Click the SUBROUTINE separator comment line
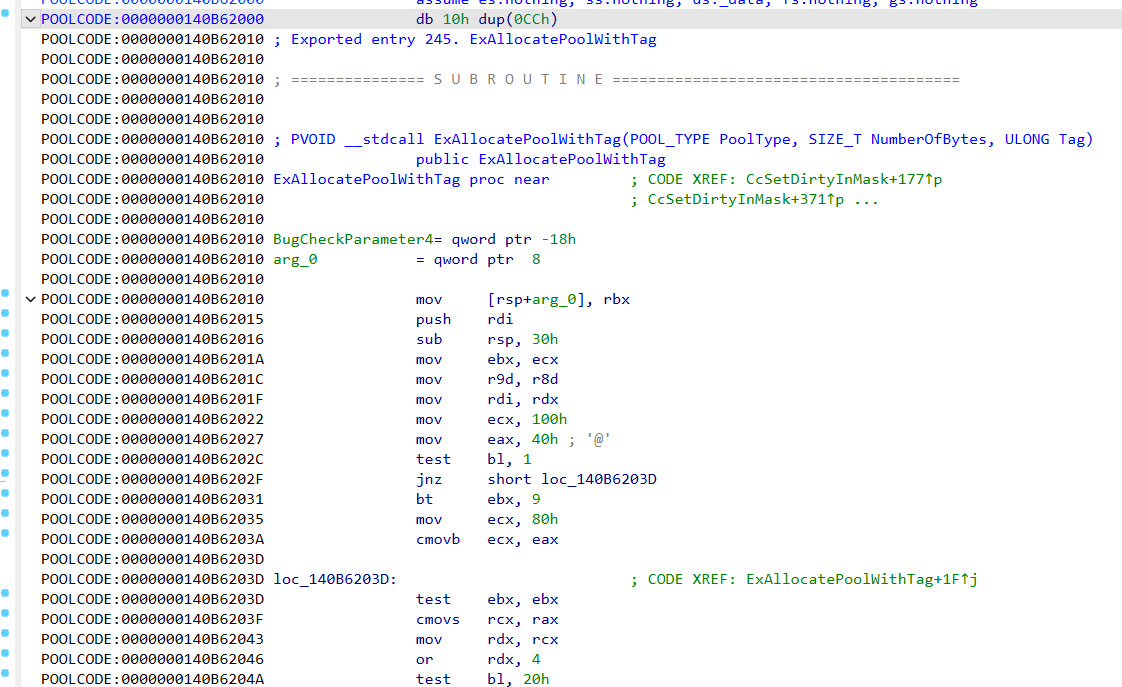 pyautogui.click(x=616, y=79)
